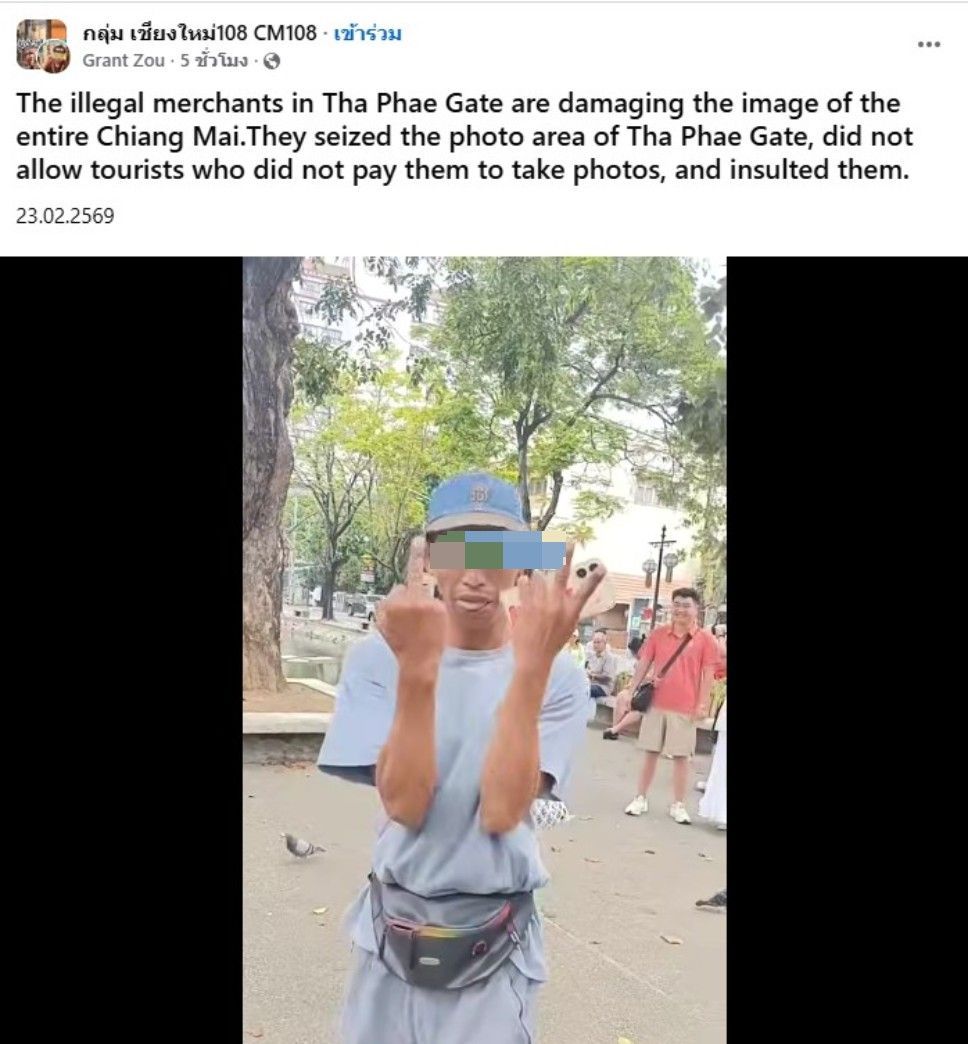Viewport: 968px width, 1044px height.
Task: Open group name เชียงใหม่108 CM108
Action: [200, 33]
